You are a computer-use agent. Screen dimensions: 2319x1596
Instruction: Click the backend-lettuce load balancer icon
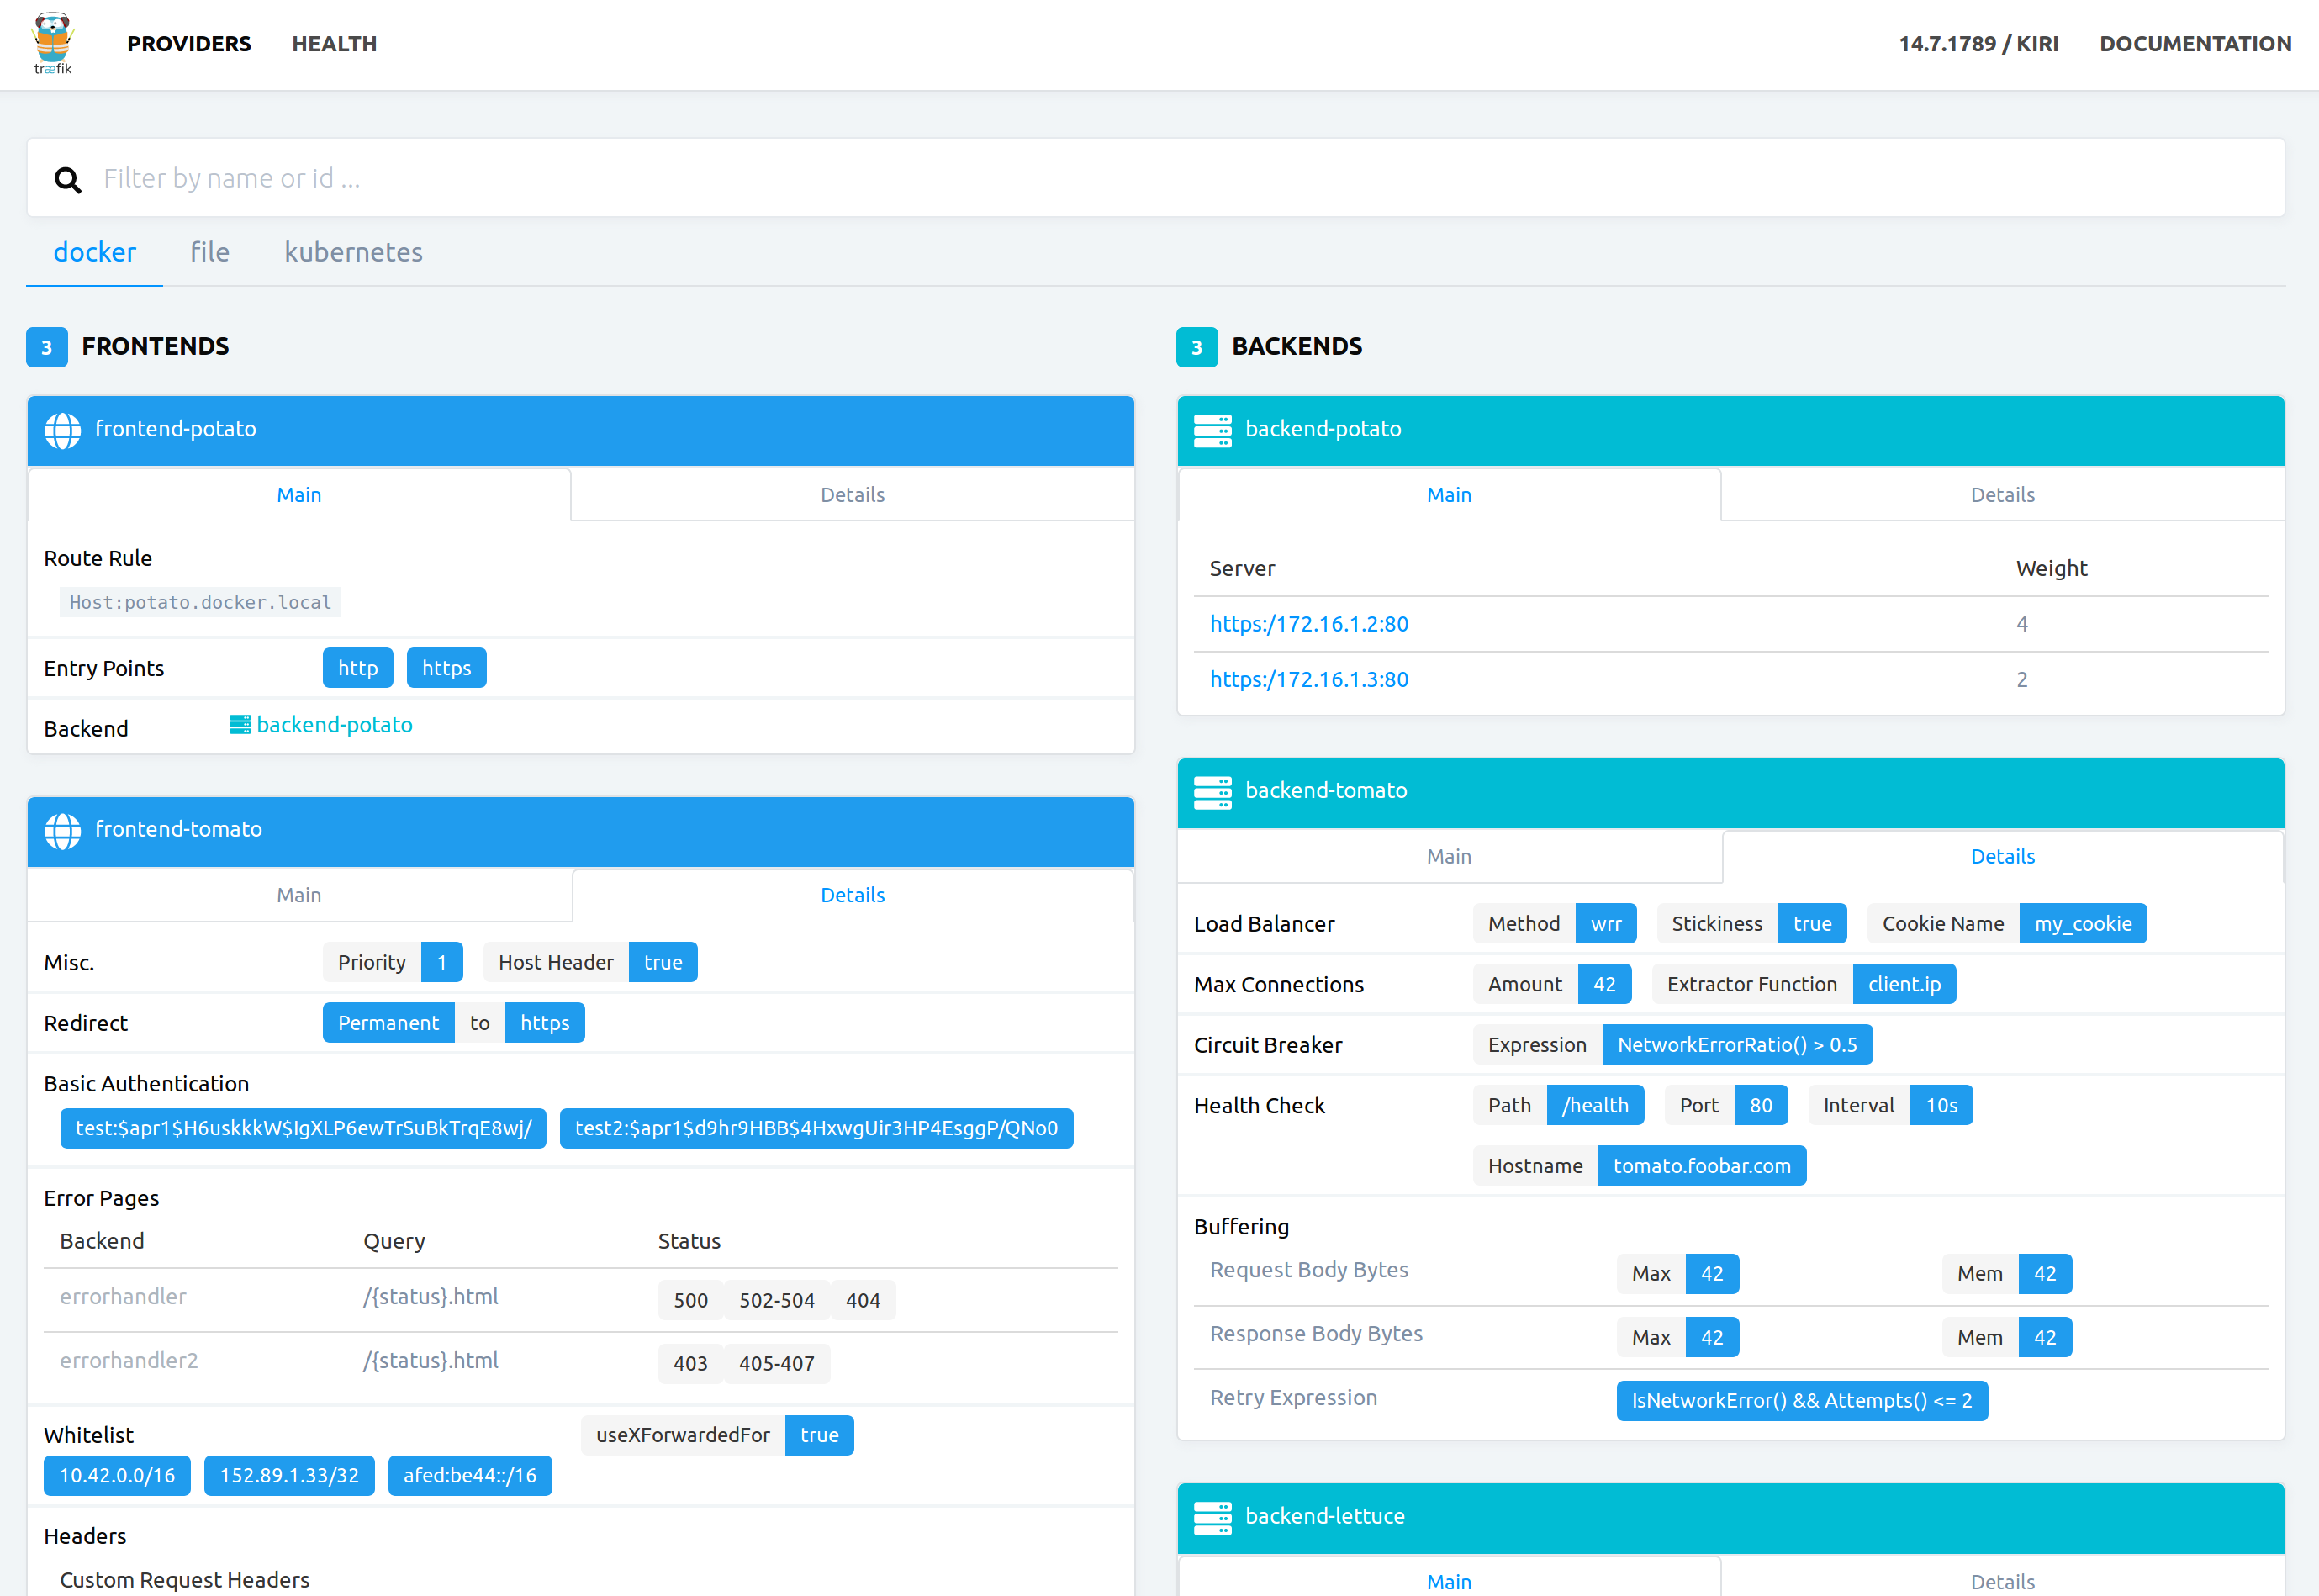pyautogui.click(x=1211, y=1517)
